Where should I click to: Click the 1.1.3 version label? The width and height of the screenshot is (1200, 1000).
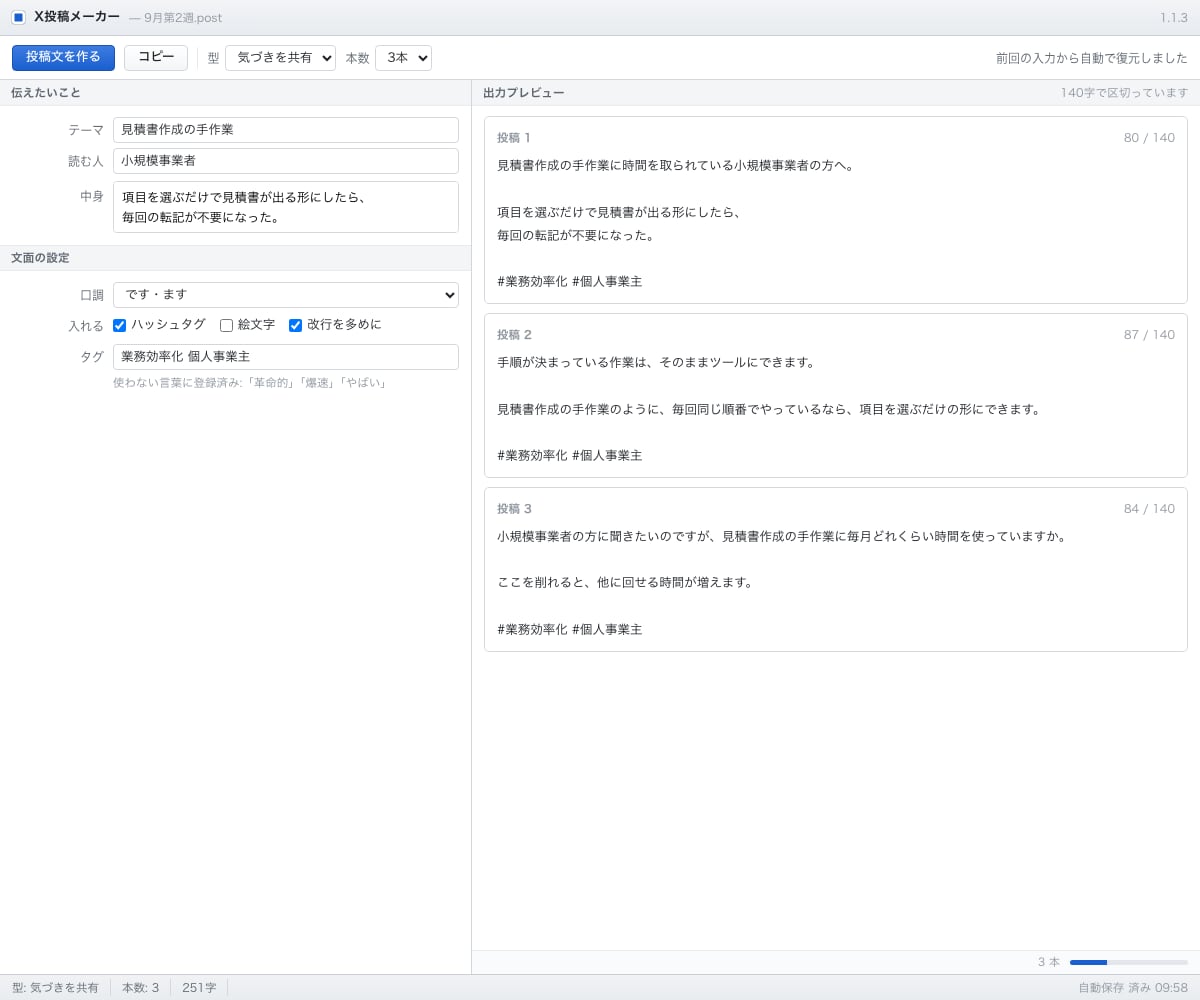pyautogui.click(x=1174, y=18)
